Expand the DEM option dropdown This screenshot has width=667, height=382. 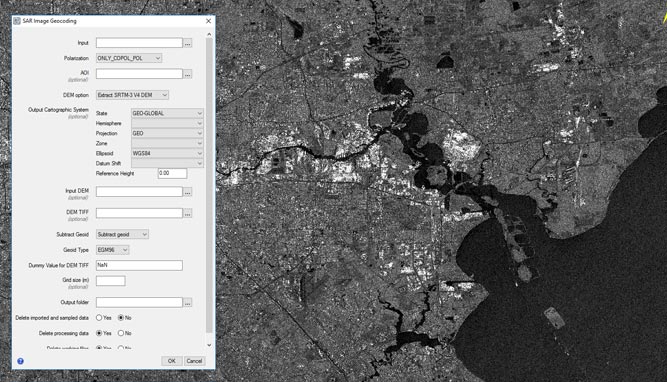pos(132,95)
